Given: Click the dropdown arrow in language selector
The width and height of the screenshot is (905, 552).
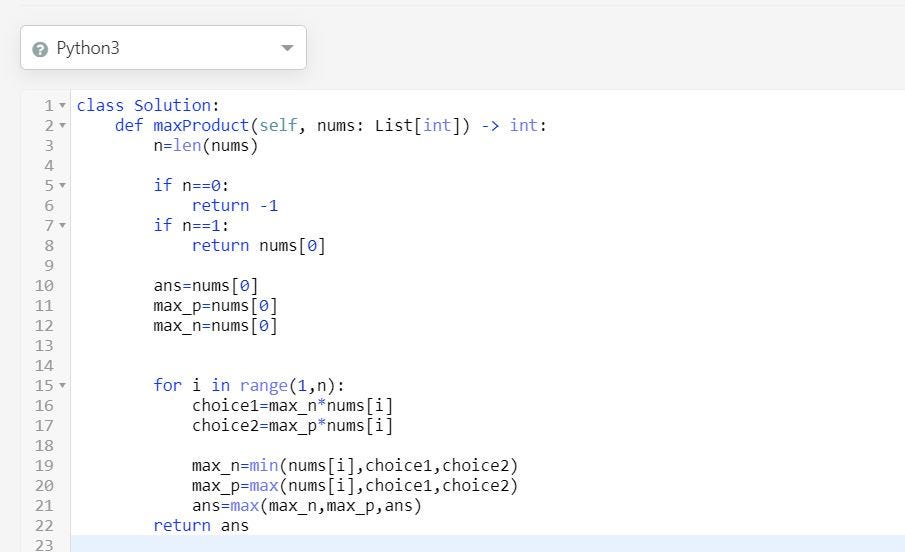Looking at the screenshot, I should pyautogui.click(x=287, y=48).
